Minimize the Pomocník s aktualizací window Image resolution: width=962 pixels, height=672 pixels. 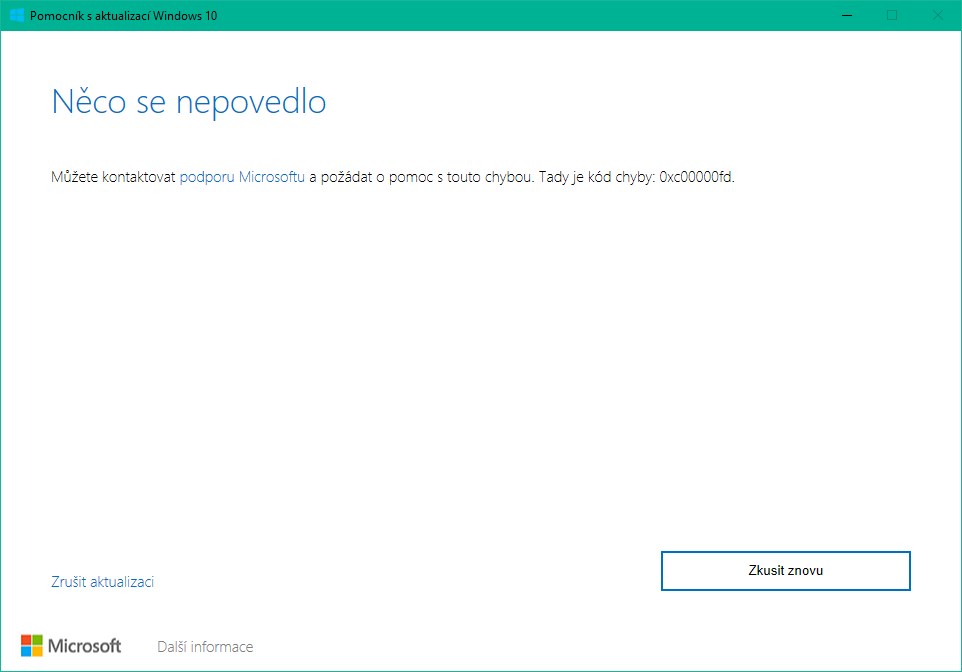847,15
